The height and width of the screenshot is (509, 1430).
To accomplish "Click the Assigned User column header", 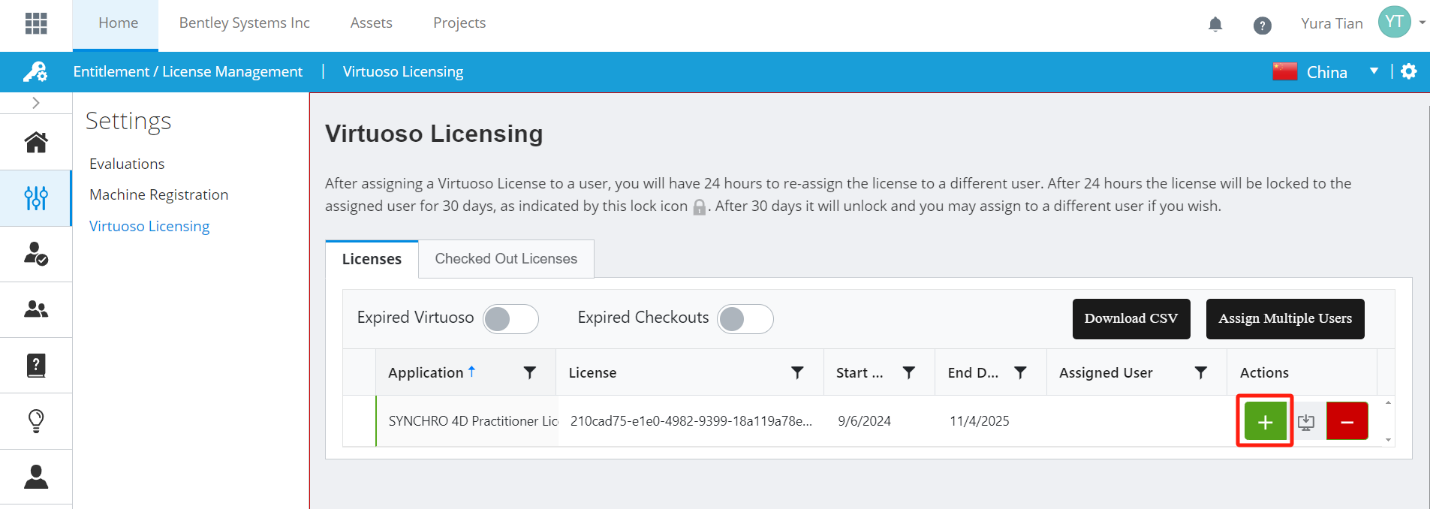I will (1106, 373).
